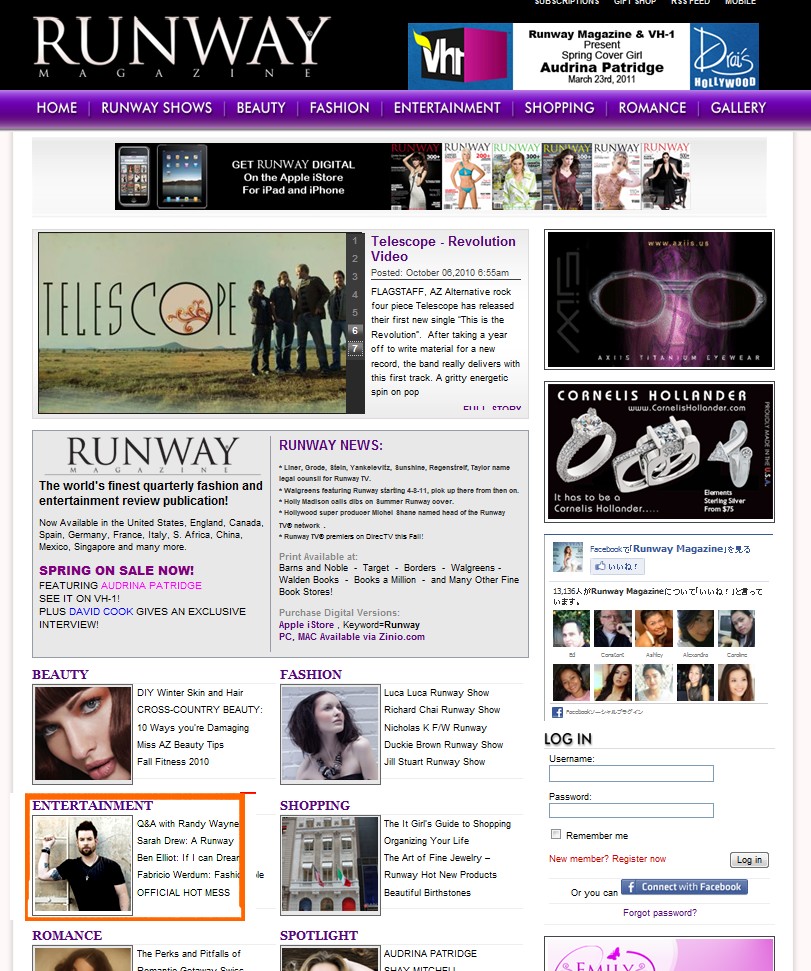The image size is (811, 971).
Task: Click New member? Register now link
Action: click(x=607, y=859)
